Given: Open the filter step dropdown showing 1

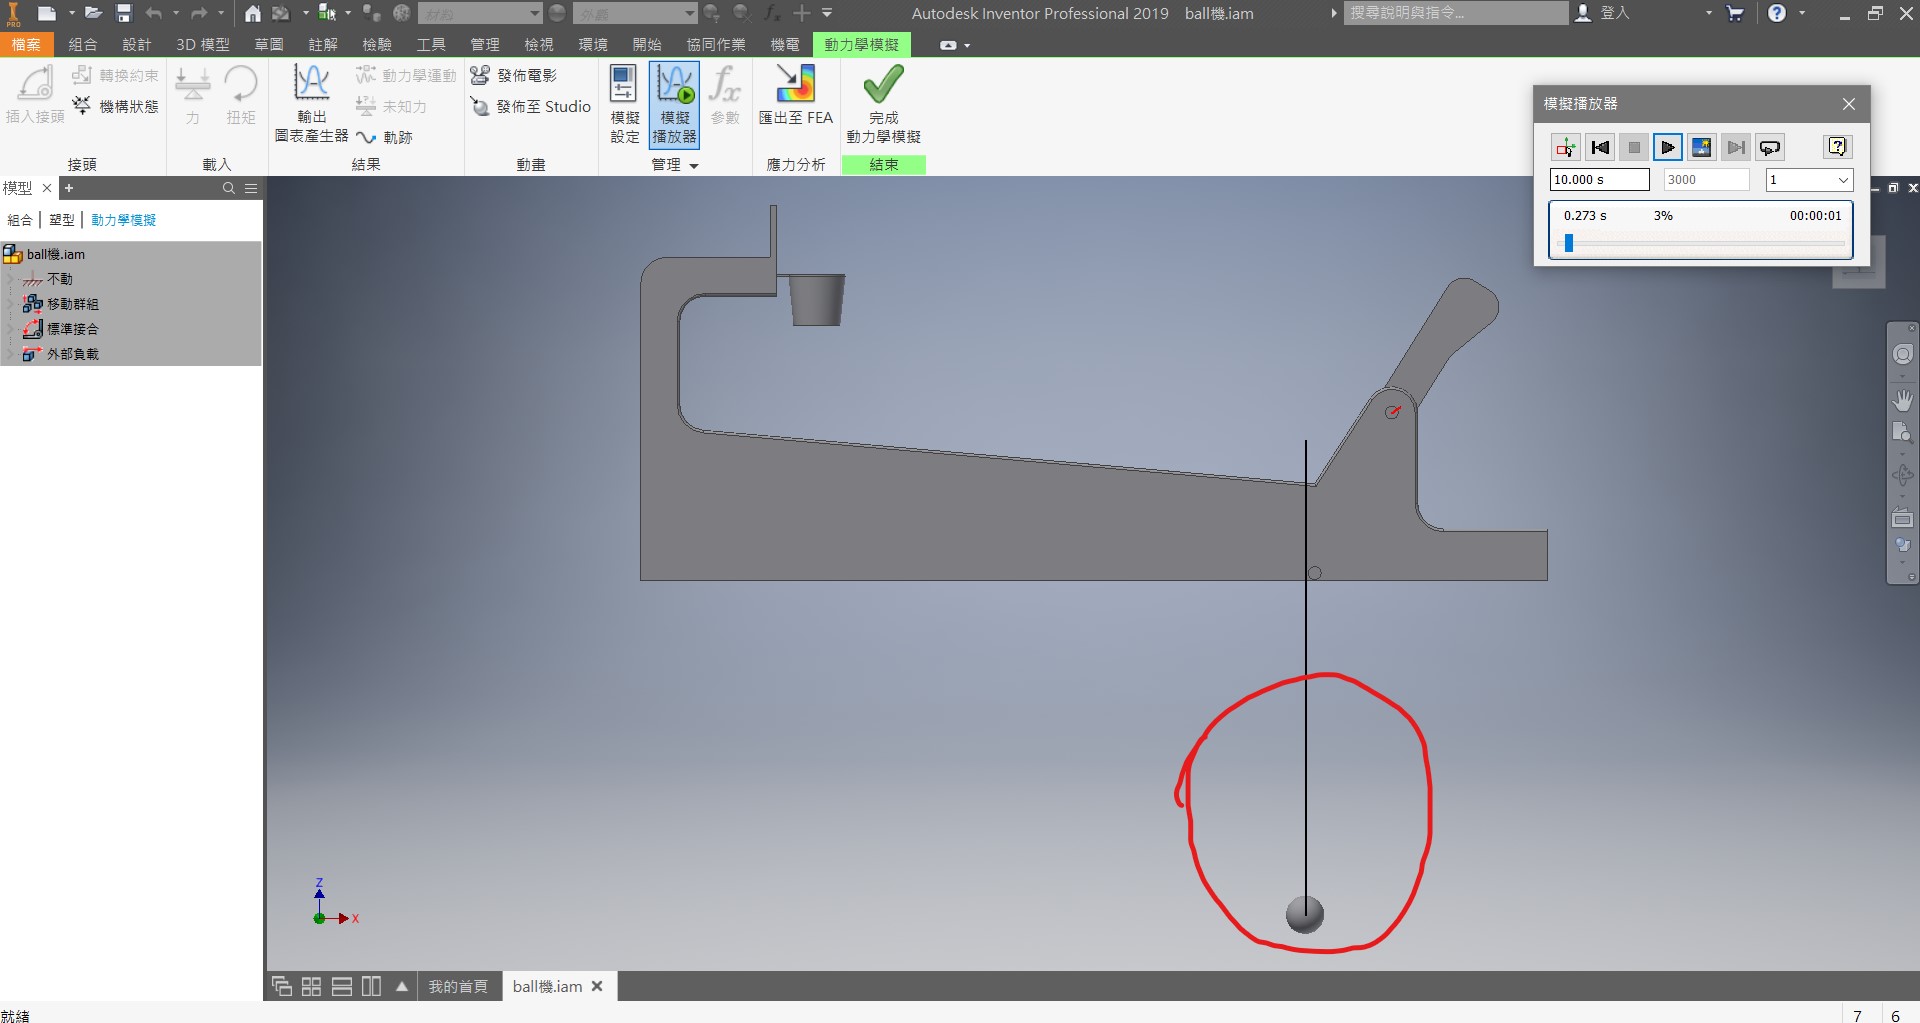Looking at the screenshot, I should tap(1809, 180).
